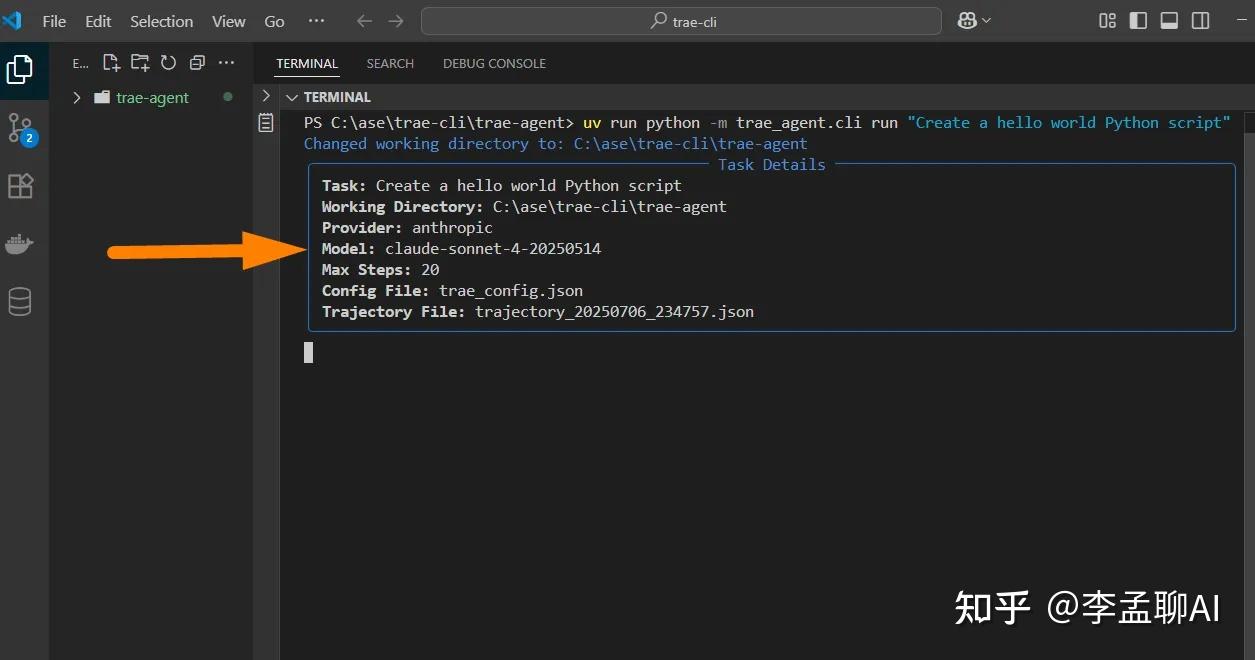This screenshot has height=660, width=1255.
Task: Click the trae-cli command center box
Action: pos(681,20)
